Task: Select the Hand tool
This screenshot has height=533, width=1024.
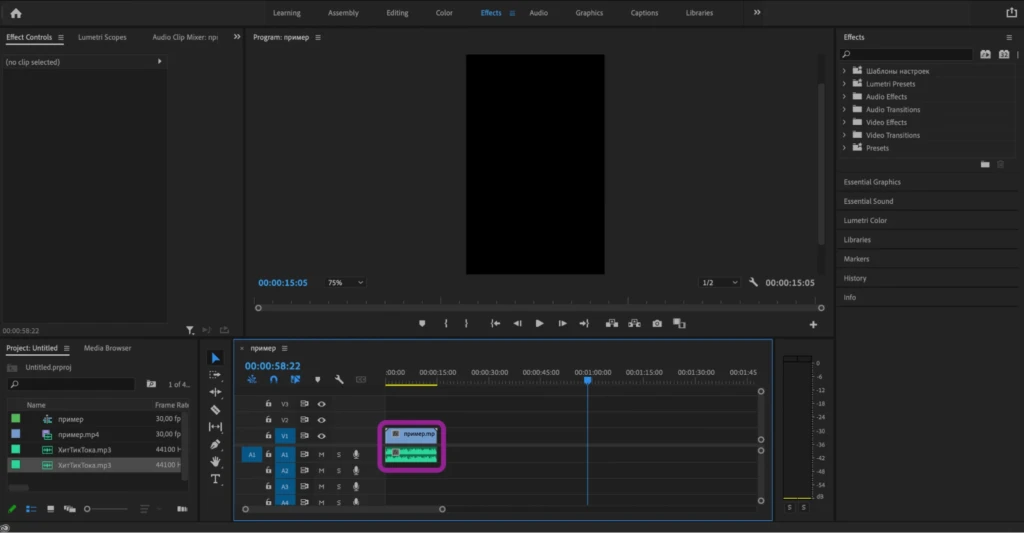Action: (x=216, y=462)
